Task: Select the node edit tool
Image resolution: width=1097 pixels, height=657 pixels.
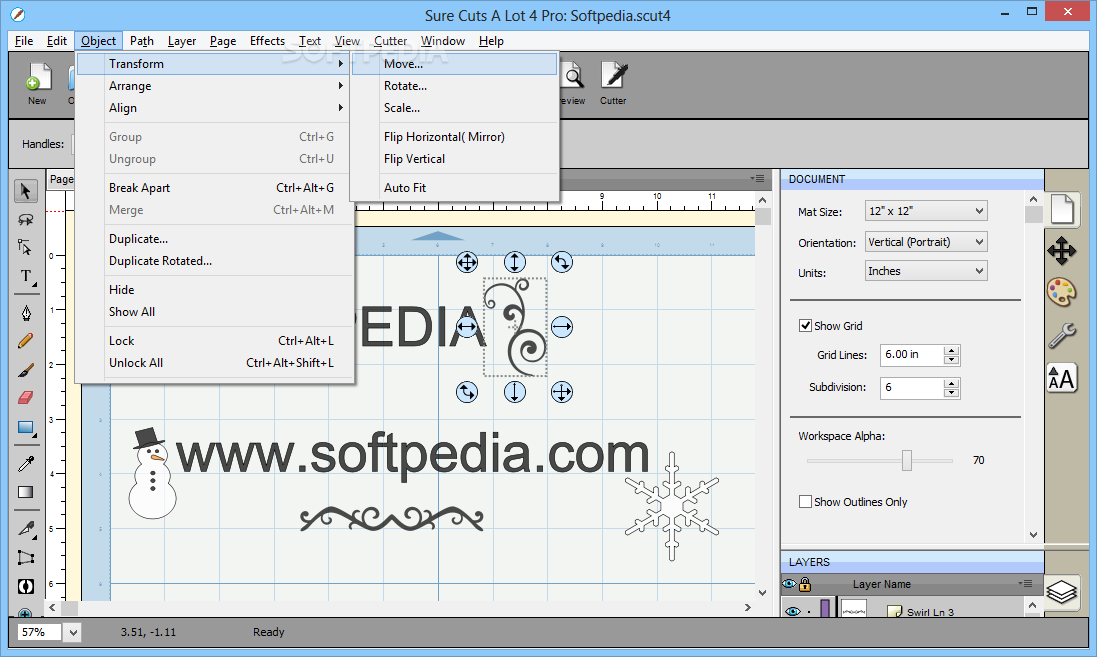Action: 26,247
